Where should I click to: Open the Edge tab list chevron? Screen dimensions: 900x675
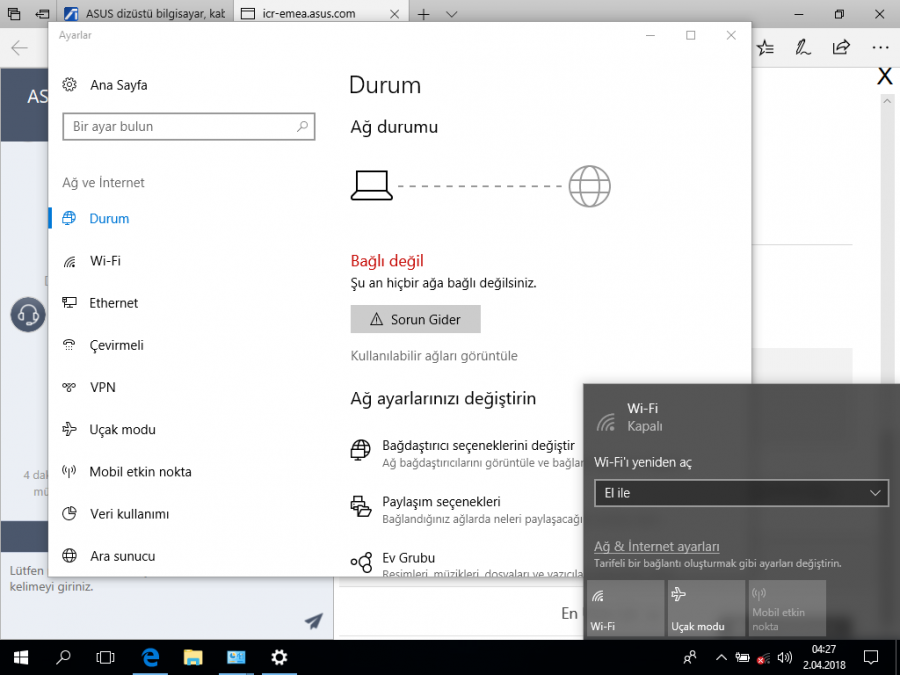click(x=452, y=14)
